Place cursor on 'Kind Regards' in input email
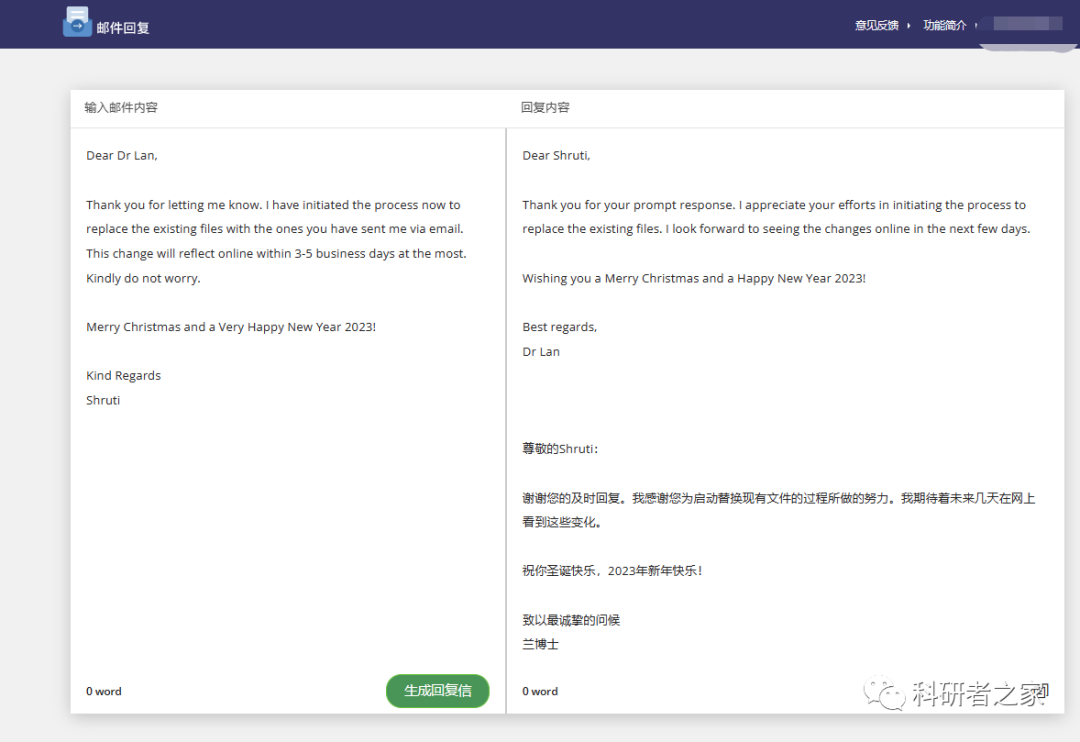The image size is (1080, 742). click(x=123, y=376)
